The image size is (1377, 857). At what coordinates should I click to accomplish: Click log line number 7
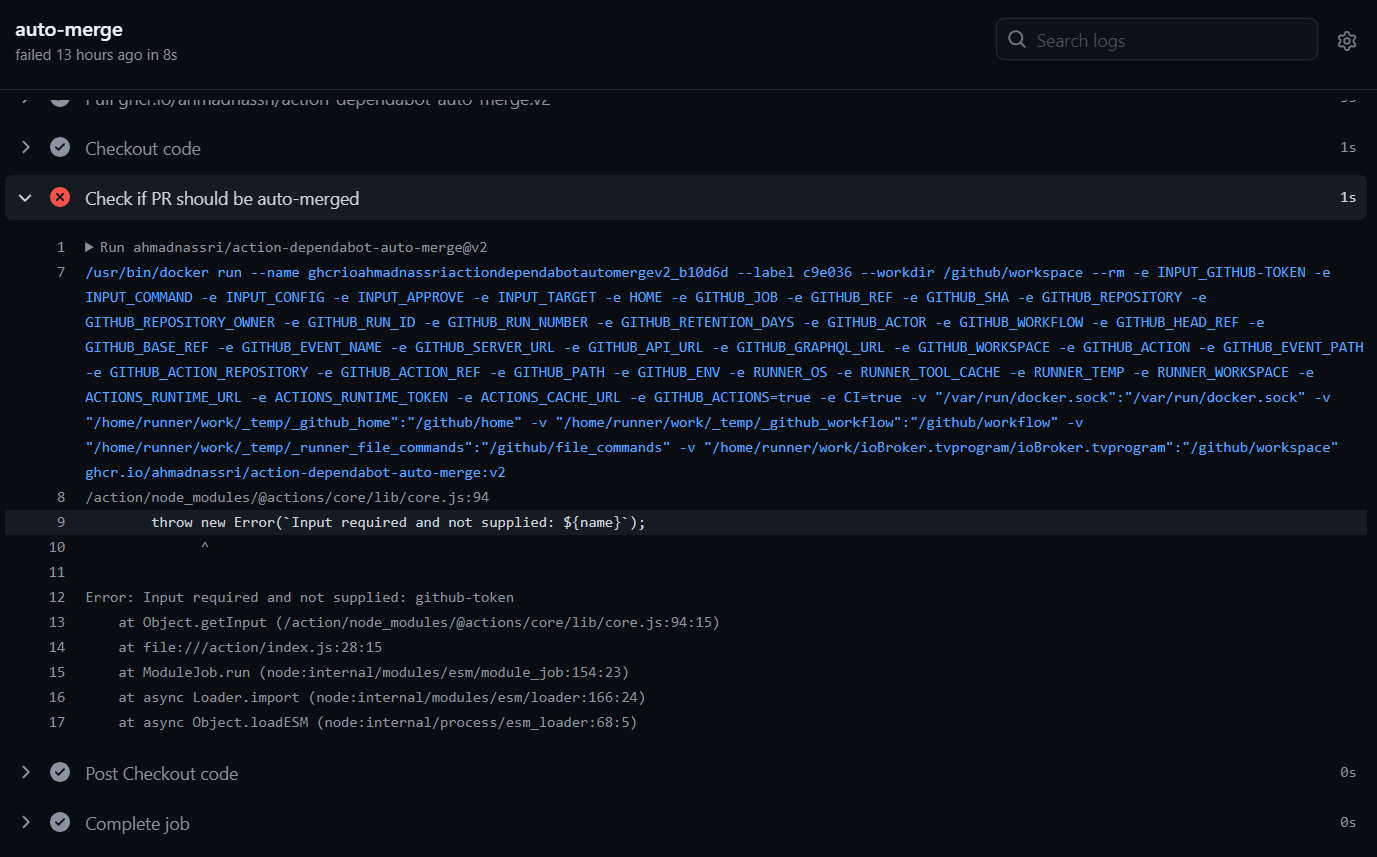pyautogui.click(x=61, y=272)
